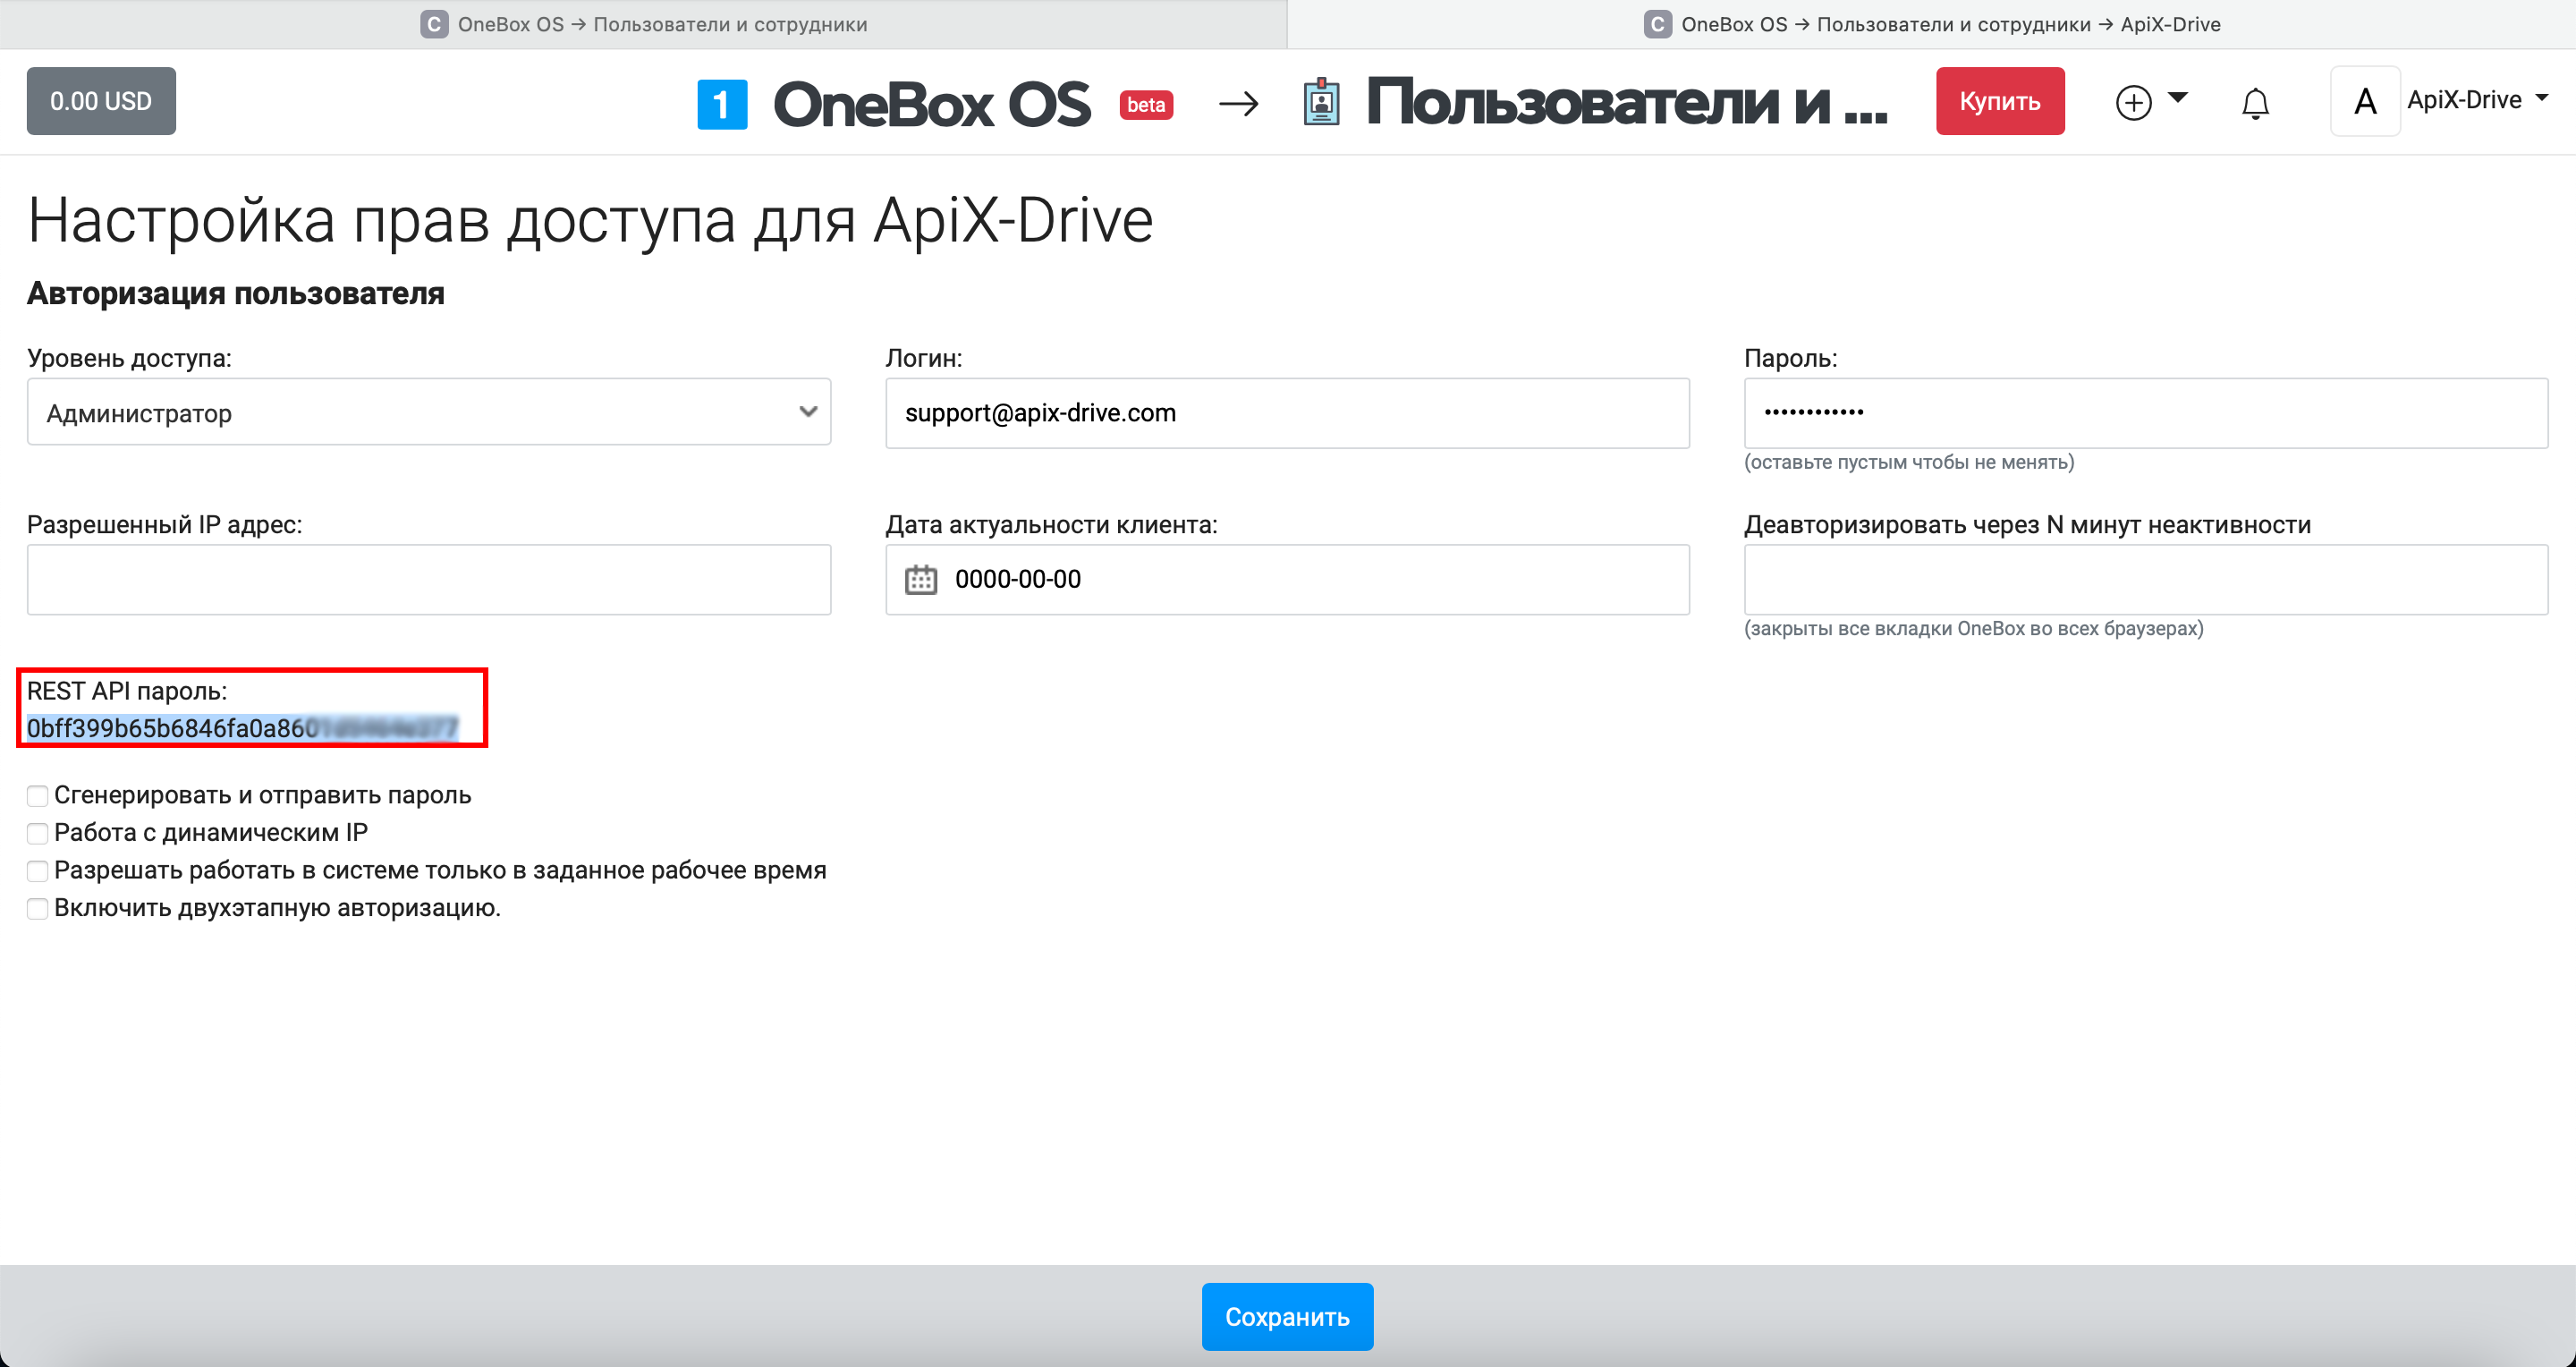This screenshot has height=1367, width=2576.
Task: Click the hint закрыты все вкладки OneBox
Action: coord(1974,629)
